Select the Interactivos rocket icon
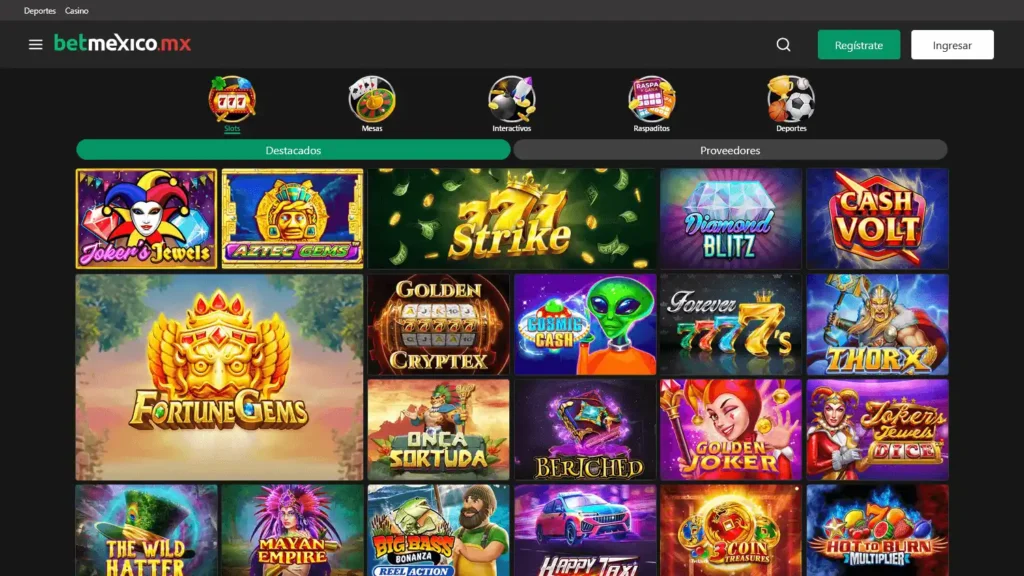The width and height of the screenshot is (1024, 576). [x=511, y=99]
